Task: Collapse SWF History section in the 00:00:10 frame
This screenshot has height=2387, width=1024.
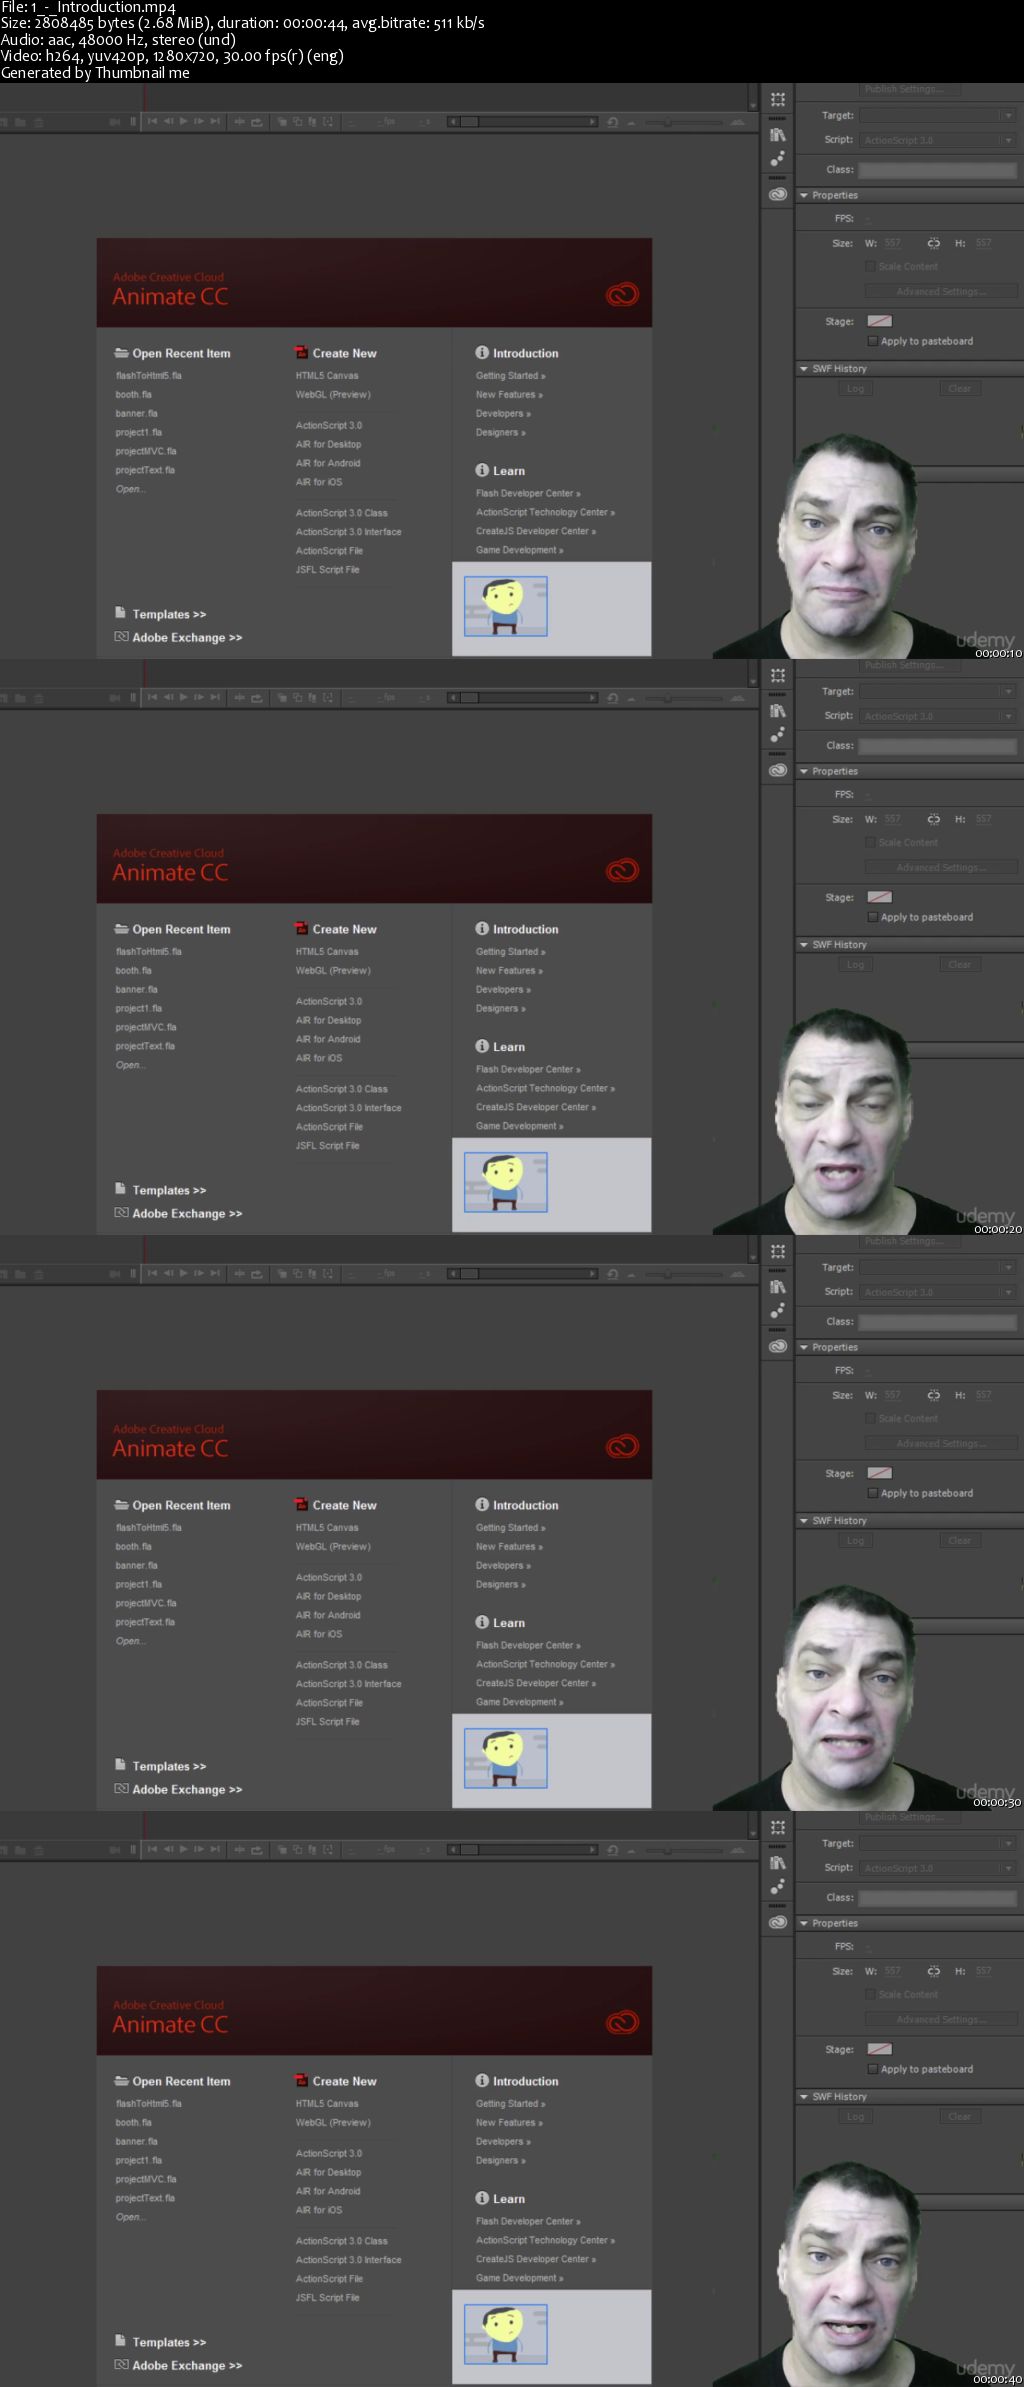Action: (804, 369)
